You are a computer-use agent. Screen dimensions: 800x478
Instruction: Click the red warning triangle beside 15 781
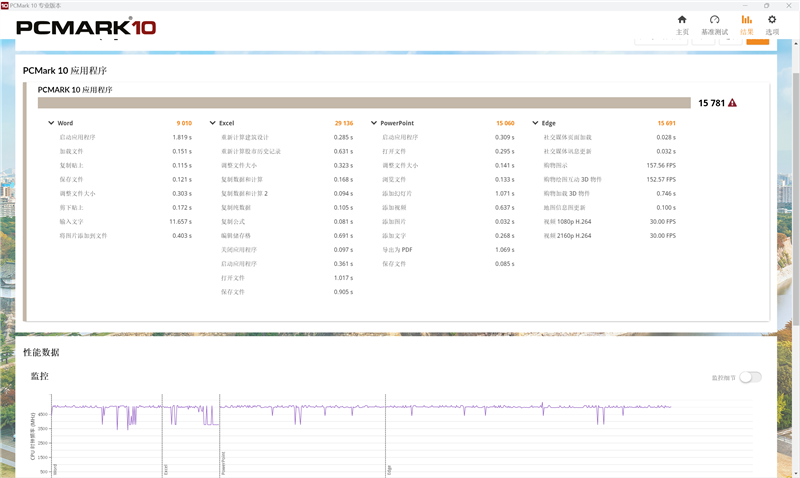coord(732,103)
